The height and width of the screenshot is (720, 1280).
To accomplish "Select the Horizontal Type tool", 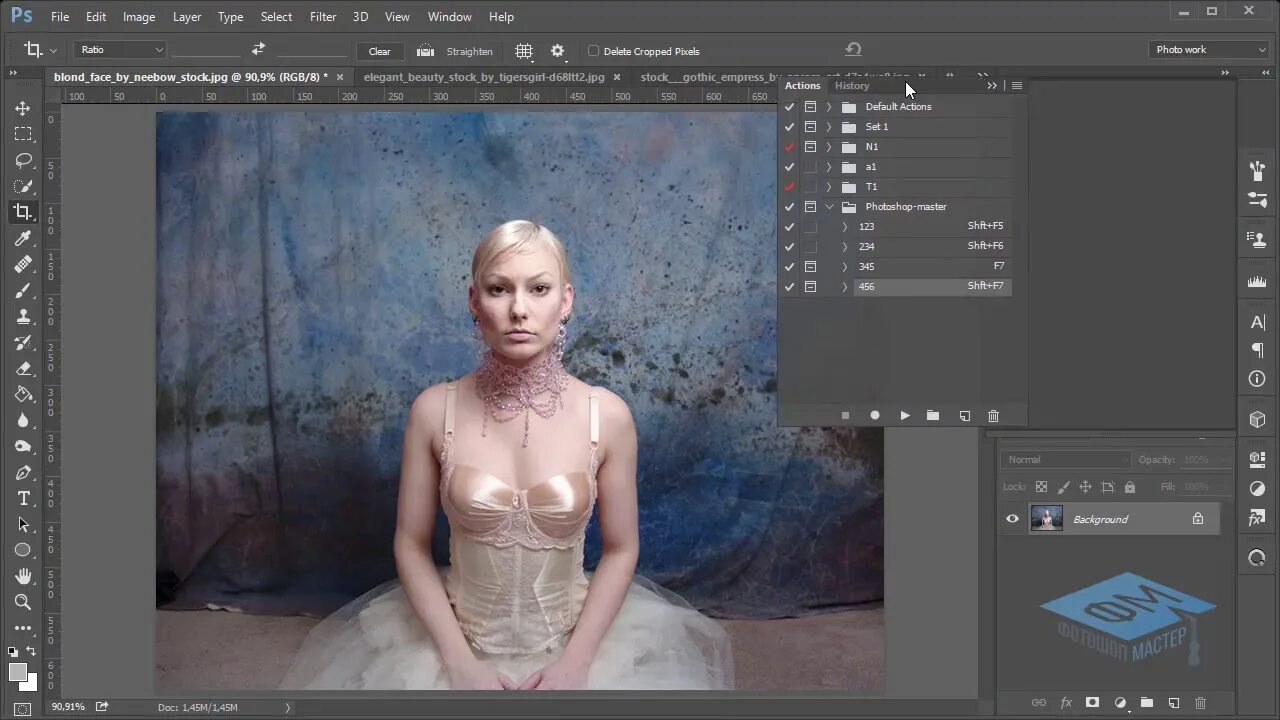I will [x=22, y=498].
